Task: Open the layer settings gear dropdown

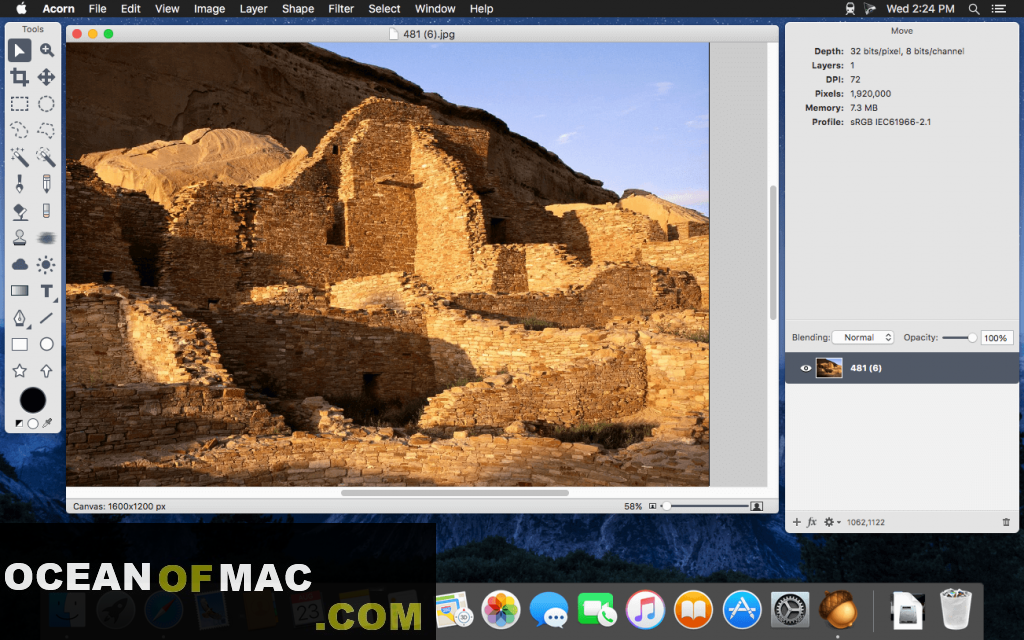Action: point(831,522)
